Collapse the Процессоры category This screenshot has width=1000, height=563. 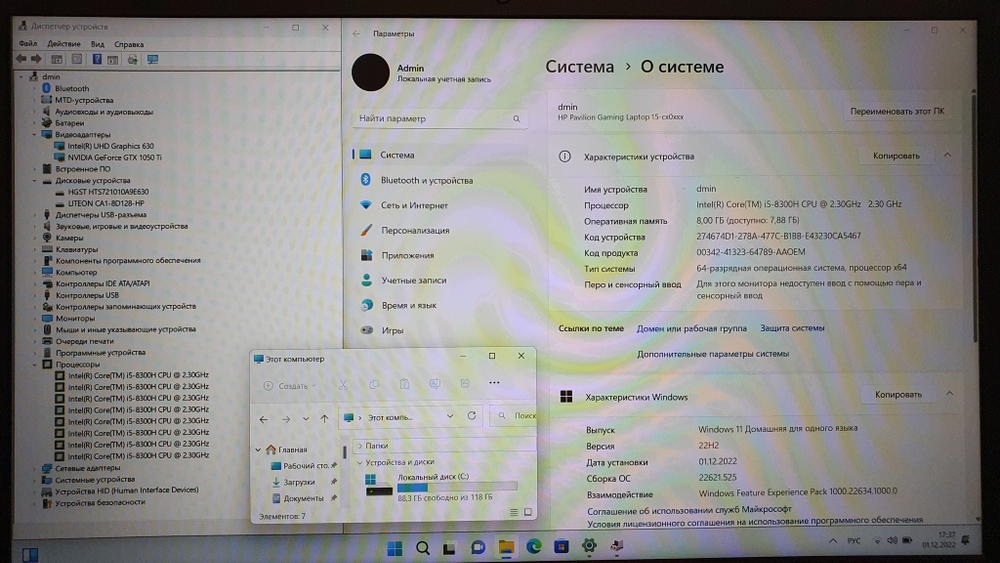pos(34,364)
